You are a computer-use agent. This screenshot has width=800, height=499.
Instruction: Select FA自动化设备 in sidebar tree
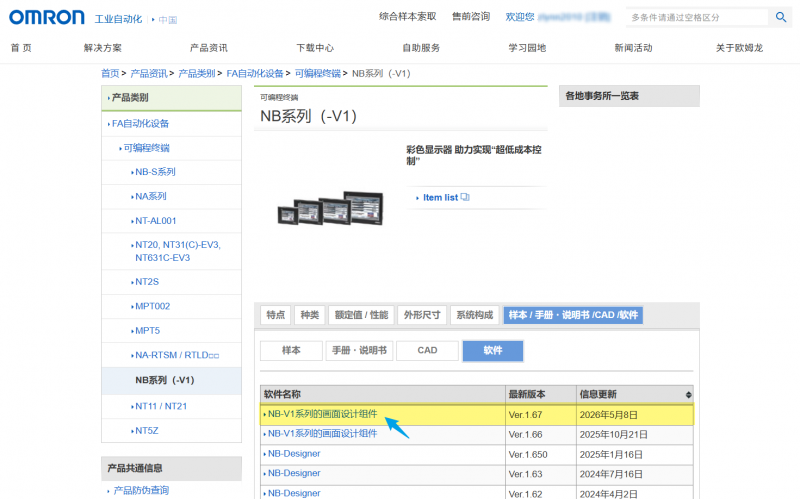(140, 123)
